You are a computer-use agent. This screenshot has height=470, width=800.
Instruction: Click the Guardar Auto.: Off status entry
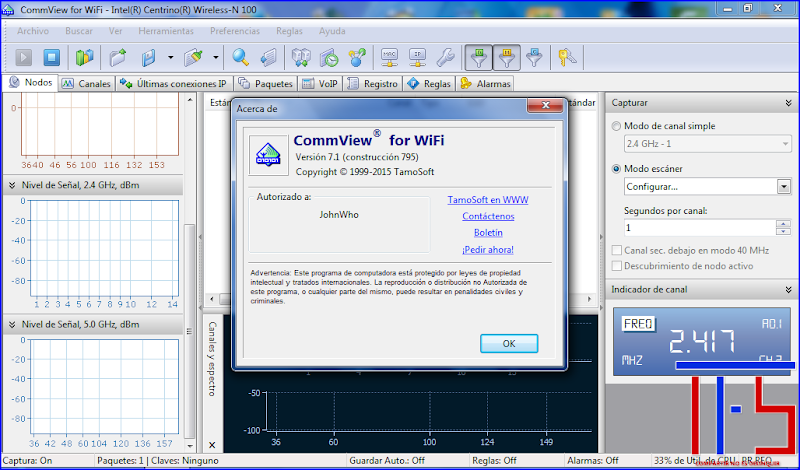pyautogui.click(x=387, y=460)
